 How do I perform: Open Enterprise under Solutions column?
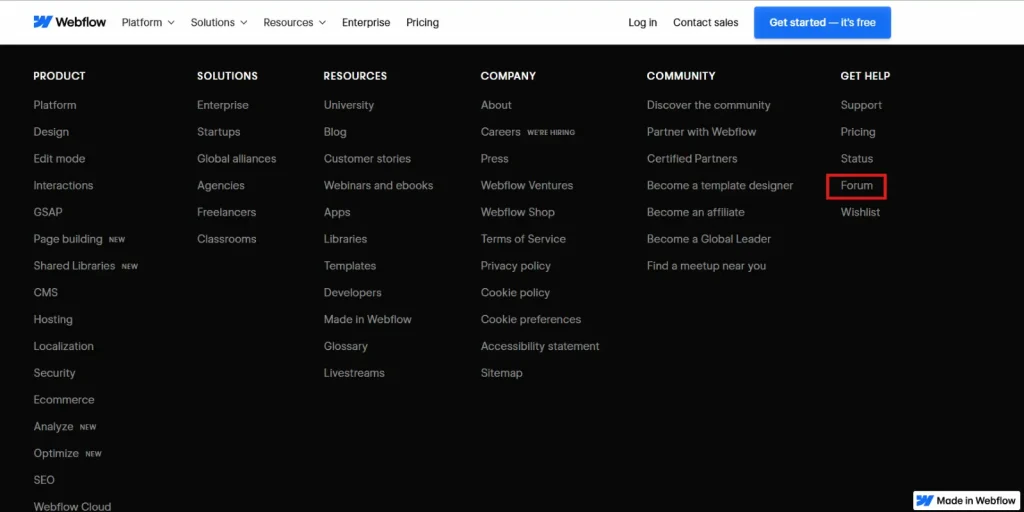[x=223, y=105]
